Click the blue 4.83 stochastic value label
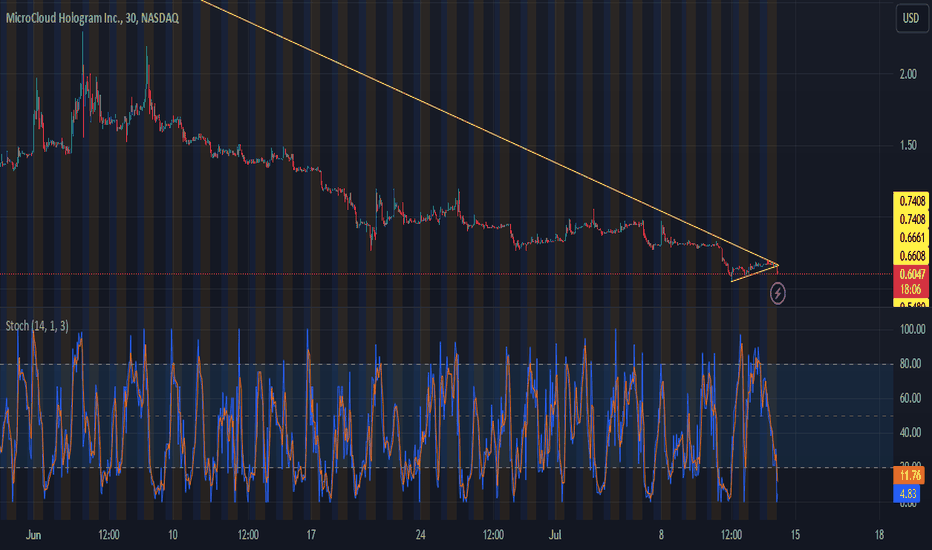Viewport: 932px width, 550px height. 908,494
